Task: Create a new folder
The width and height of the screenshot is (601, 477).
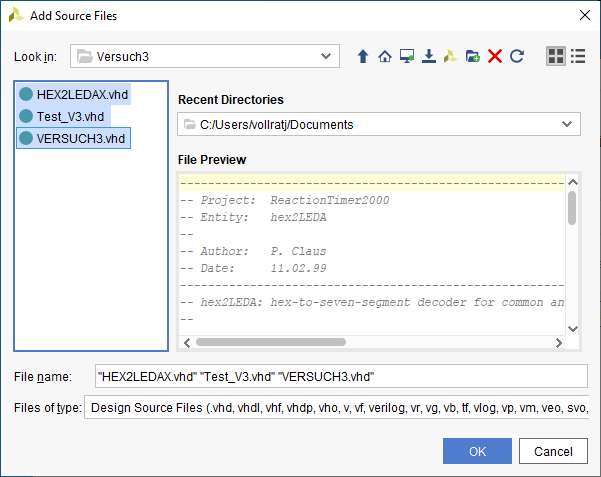Action: (x=472, y=57)
